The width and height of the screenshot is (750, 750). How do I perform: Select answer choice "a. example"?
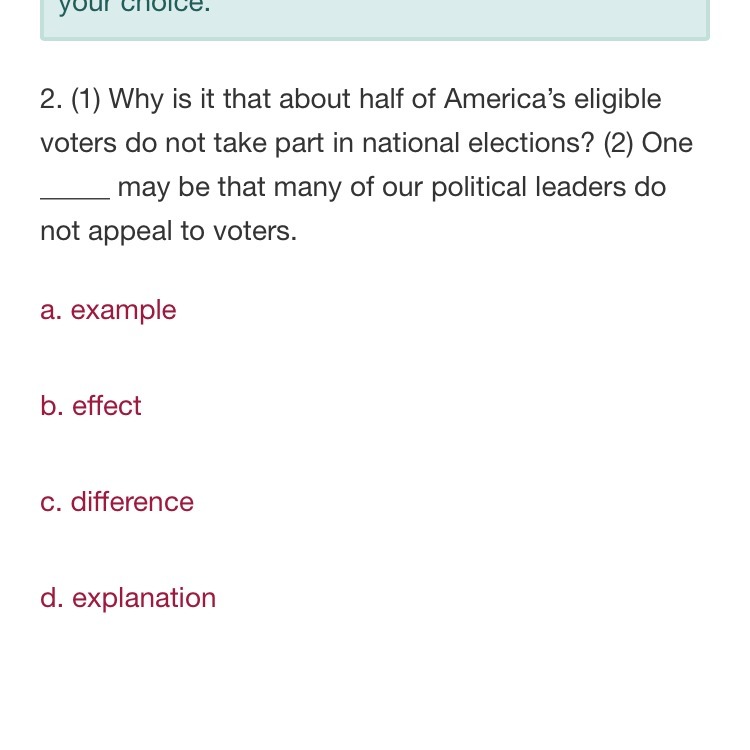(109, 310)
